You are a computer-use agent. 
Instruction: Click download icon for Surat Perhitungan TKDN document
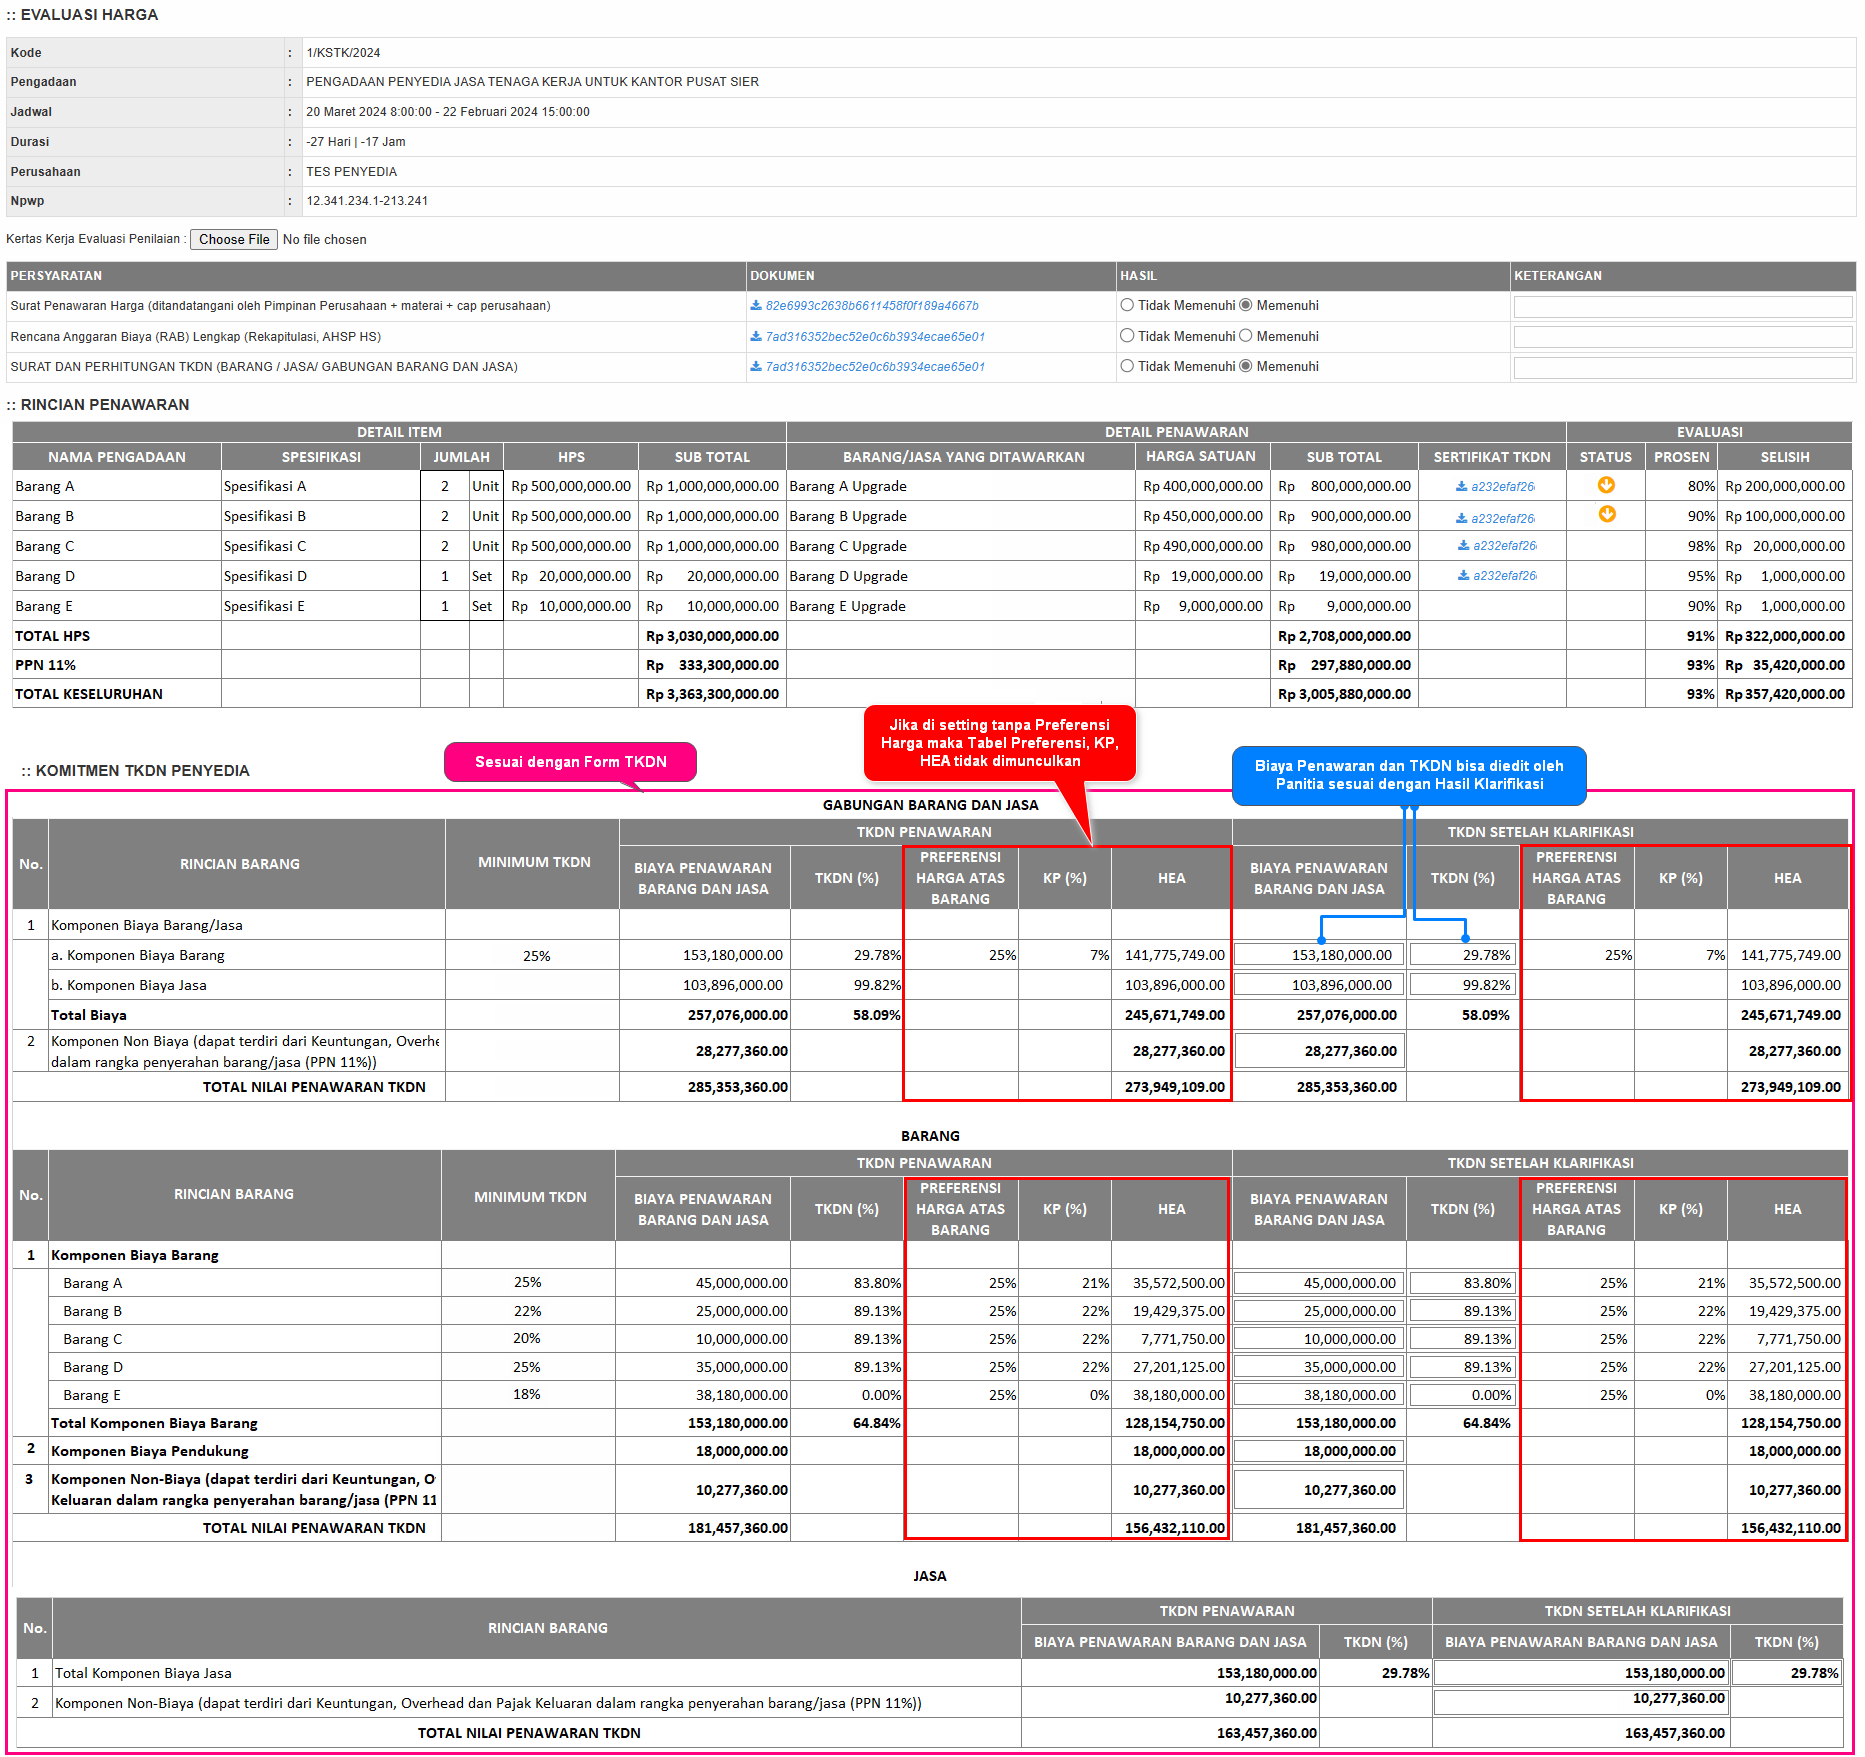(756, 367)
